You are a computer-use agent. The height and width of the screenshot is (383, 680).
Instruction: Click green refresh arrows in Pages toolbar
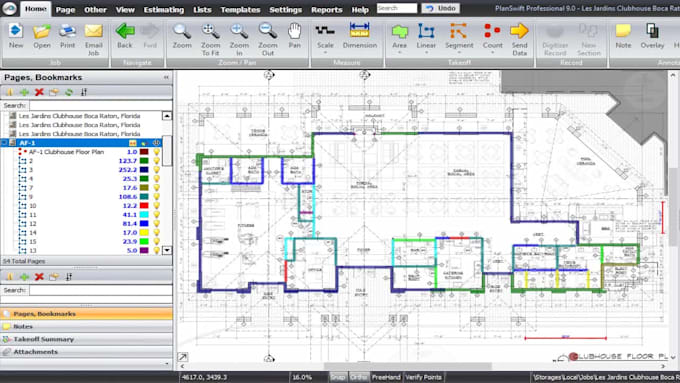pyautogui.click(x=69, y=92)
